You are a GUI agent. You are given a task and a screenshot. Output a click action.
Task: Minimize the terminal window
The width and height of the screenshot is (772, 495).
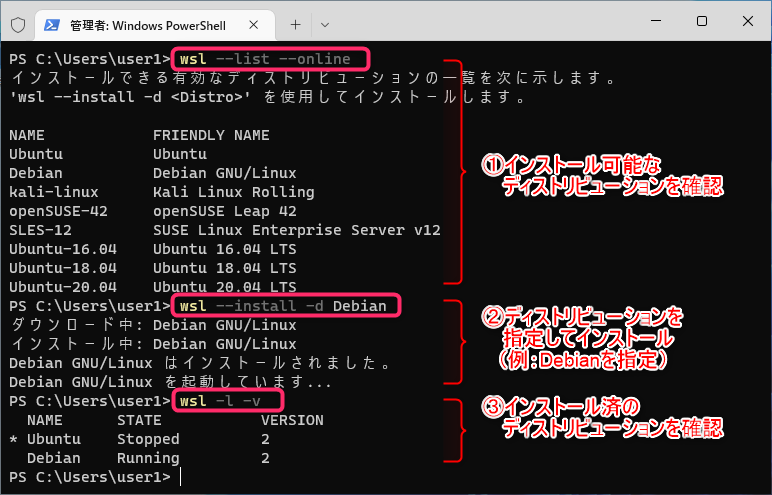656,21
